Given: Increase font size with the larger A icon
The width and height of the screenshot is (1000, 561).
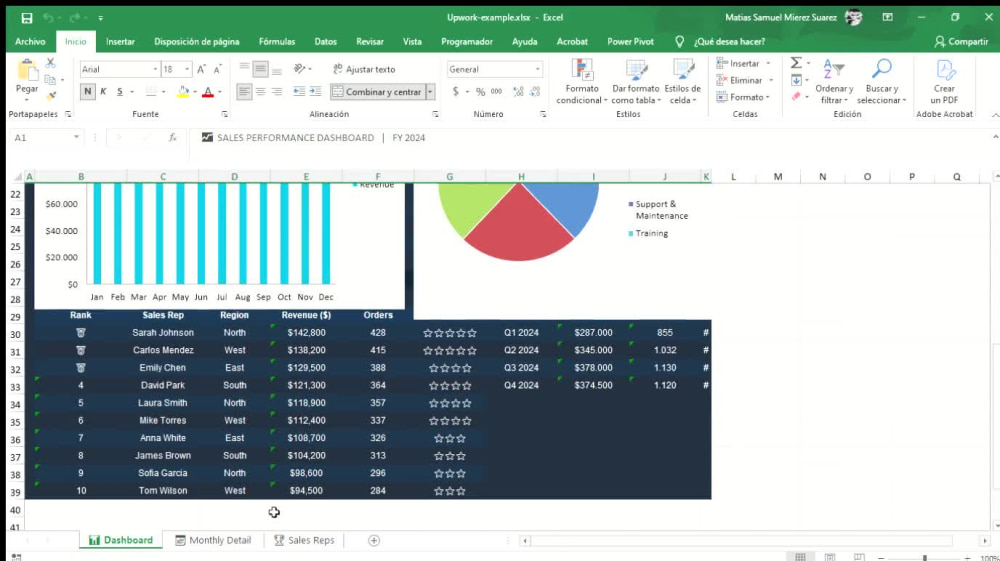Looking at the screenshot, I should [202, 69].
